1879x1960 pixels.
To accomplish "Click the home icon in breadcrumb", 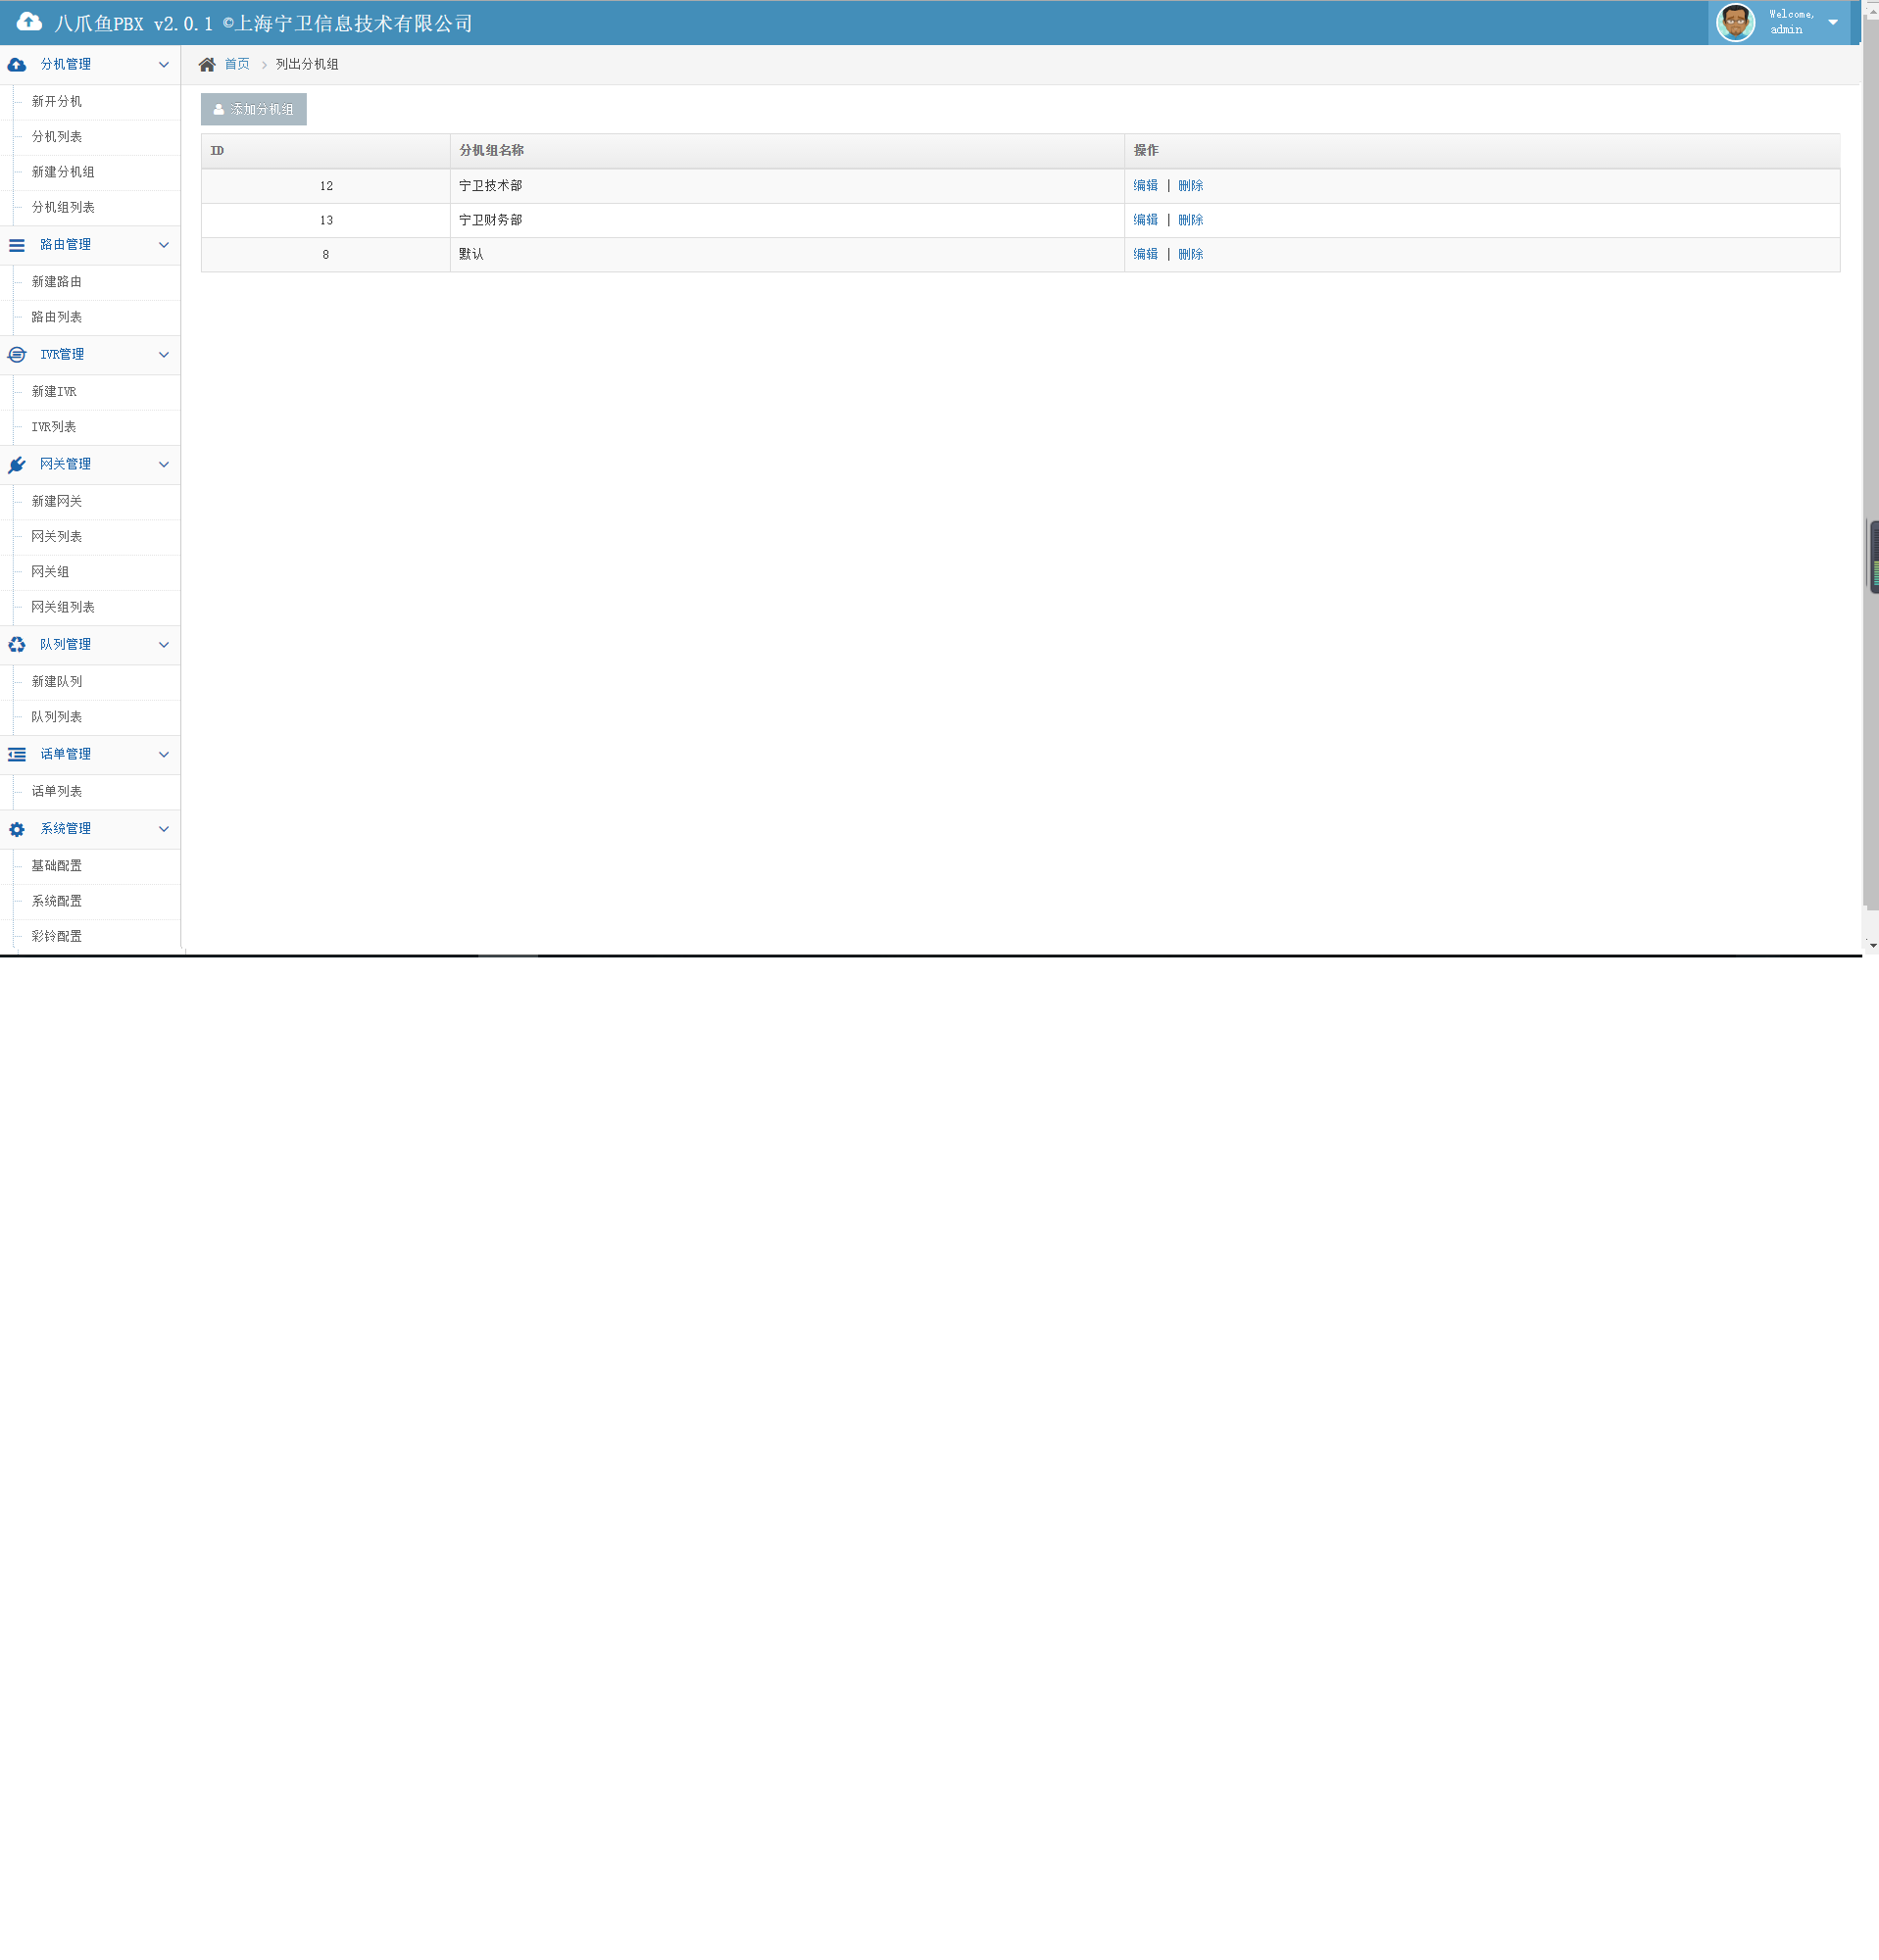I will (207, 65).
